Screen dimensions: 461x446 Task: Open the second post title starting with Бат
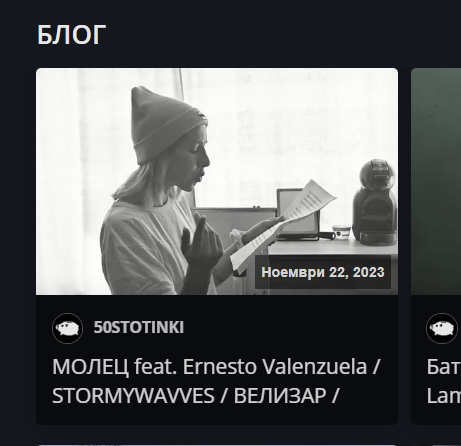(x=443, y=367)
